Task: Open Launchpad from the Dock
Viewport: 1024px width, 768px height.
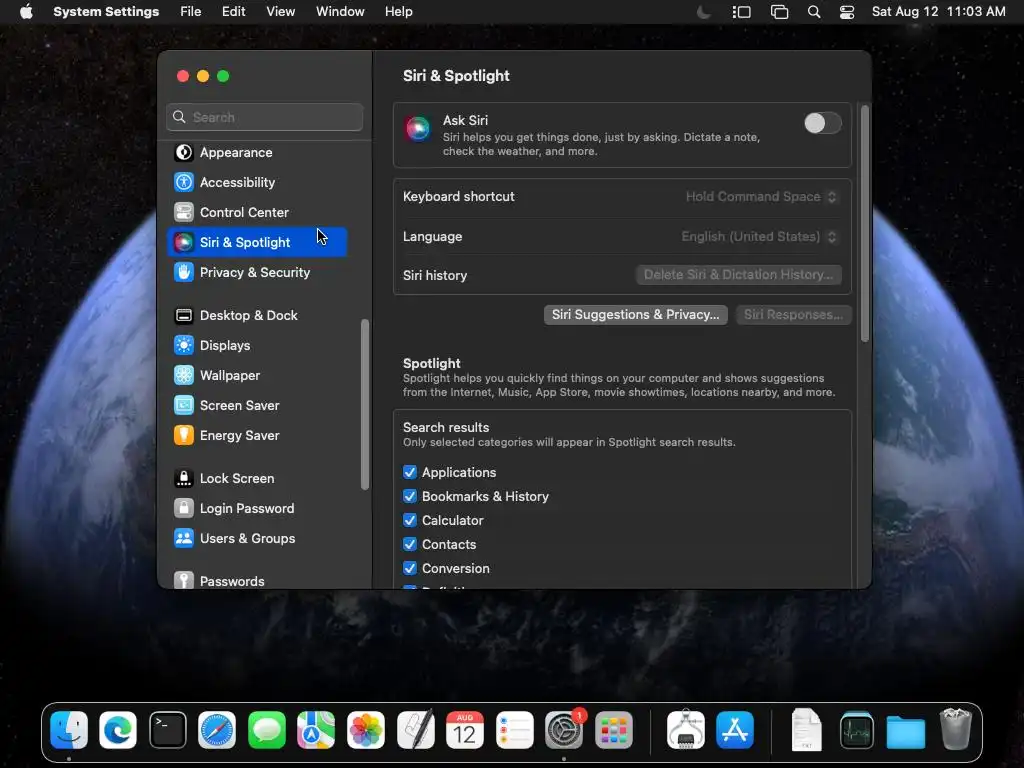Action: (614, 730)
